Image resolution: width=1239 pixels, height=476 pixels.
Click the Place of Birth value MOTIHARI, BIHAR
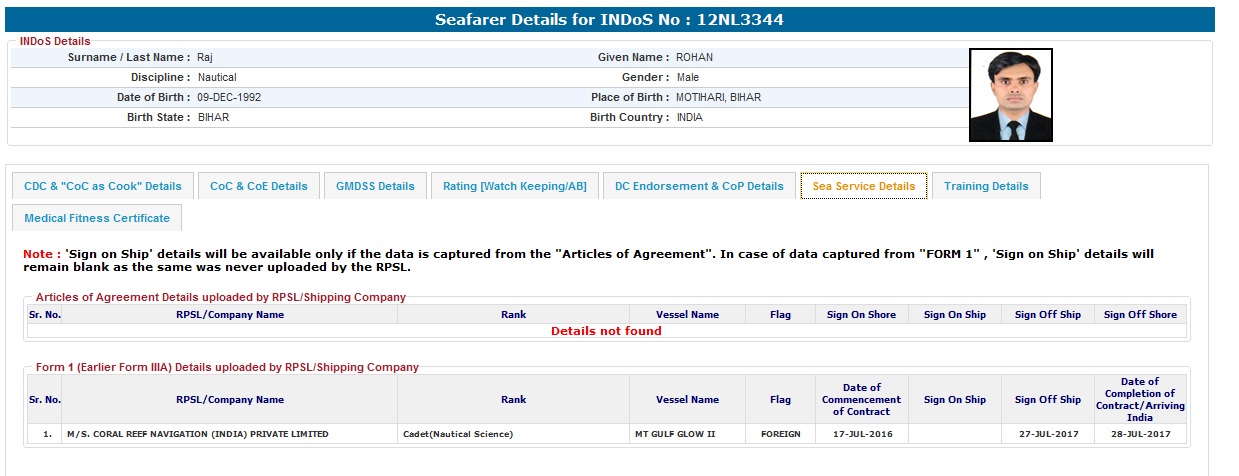(718, 97)
